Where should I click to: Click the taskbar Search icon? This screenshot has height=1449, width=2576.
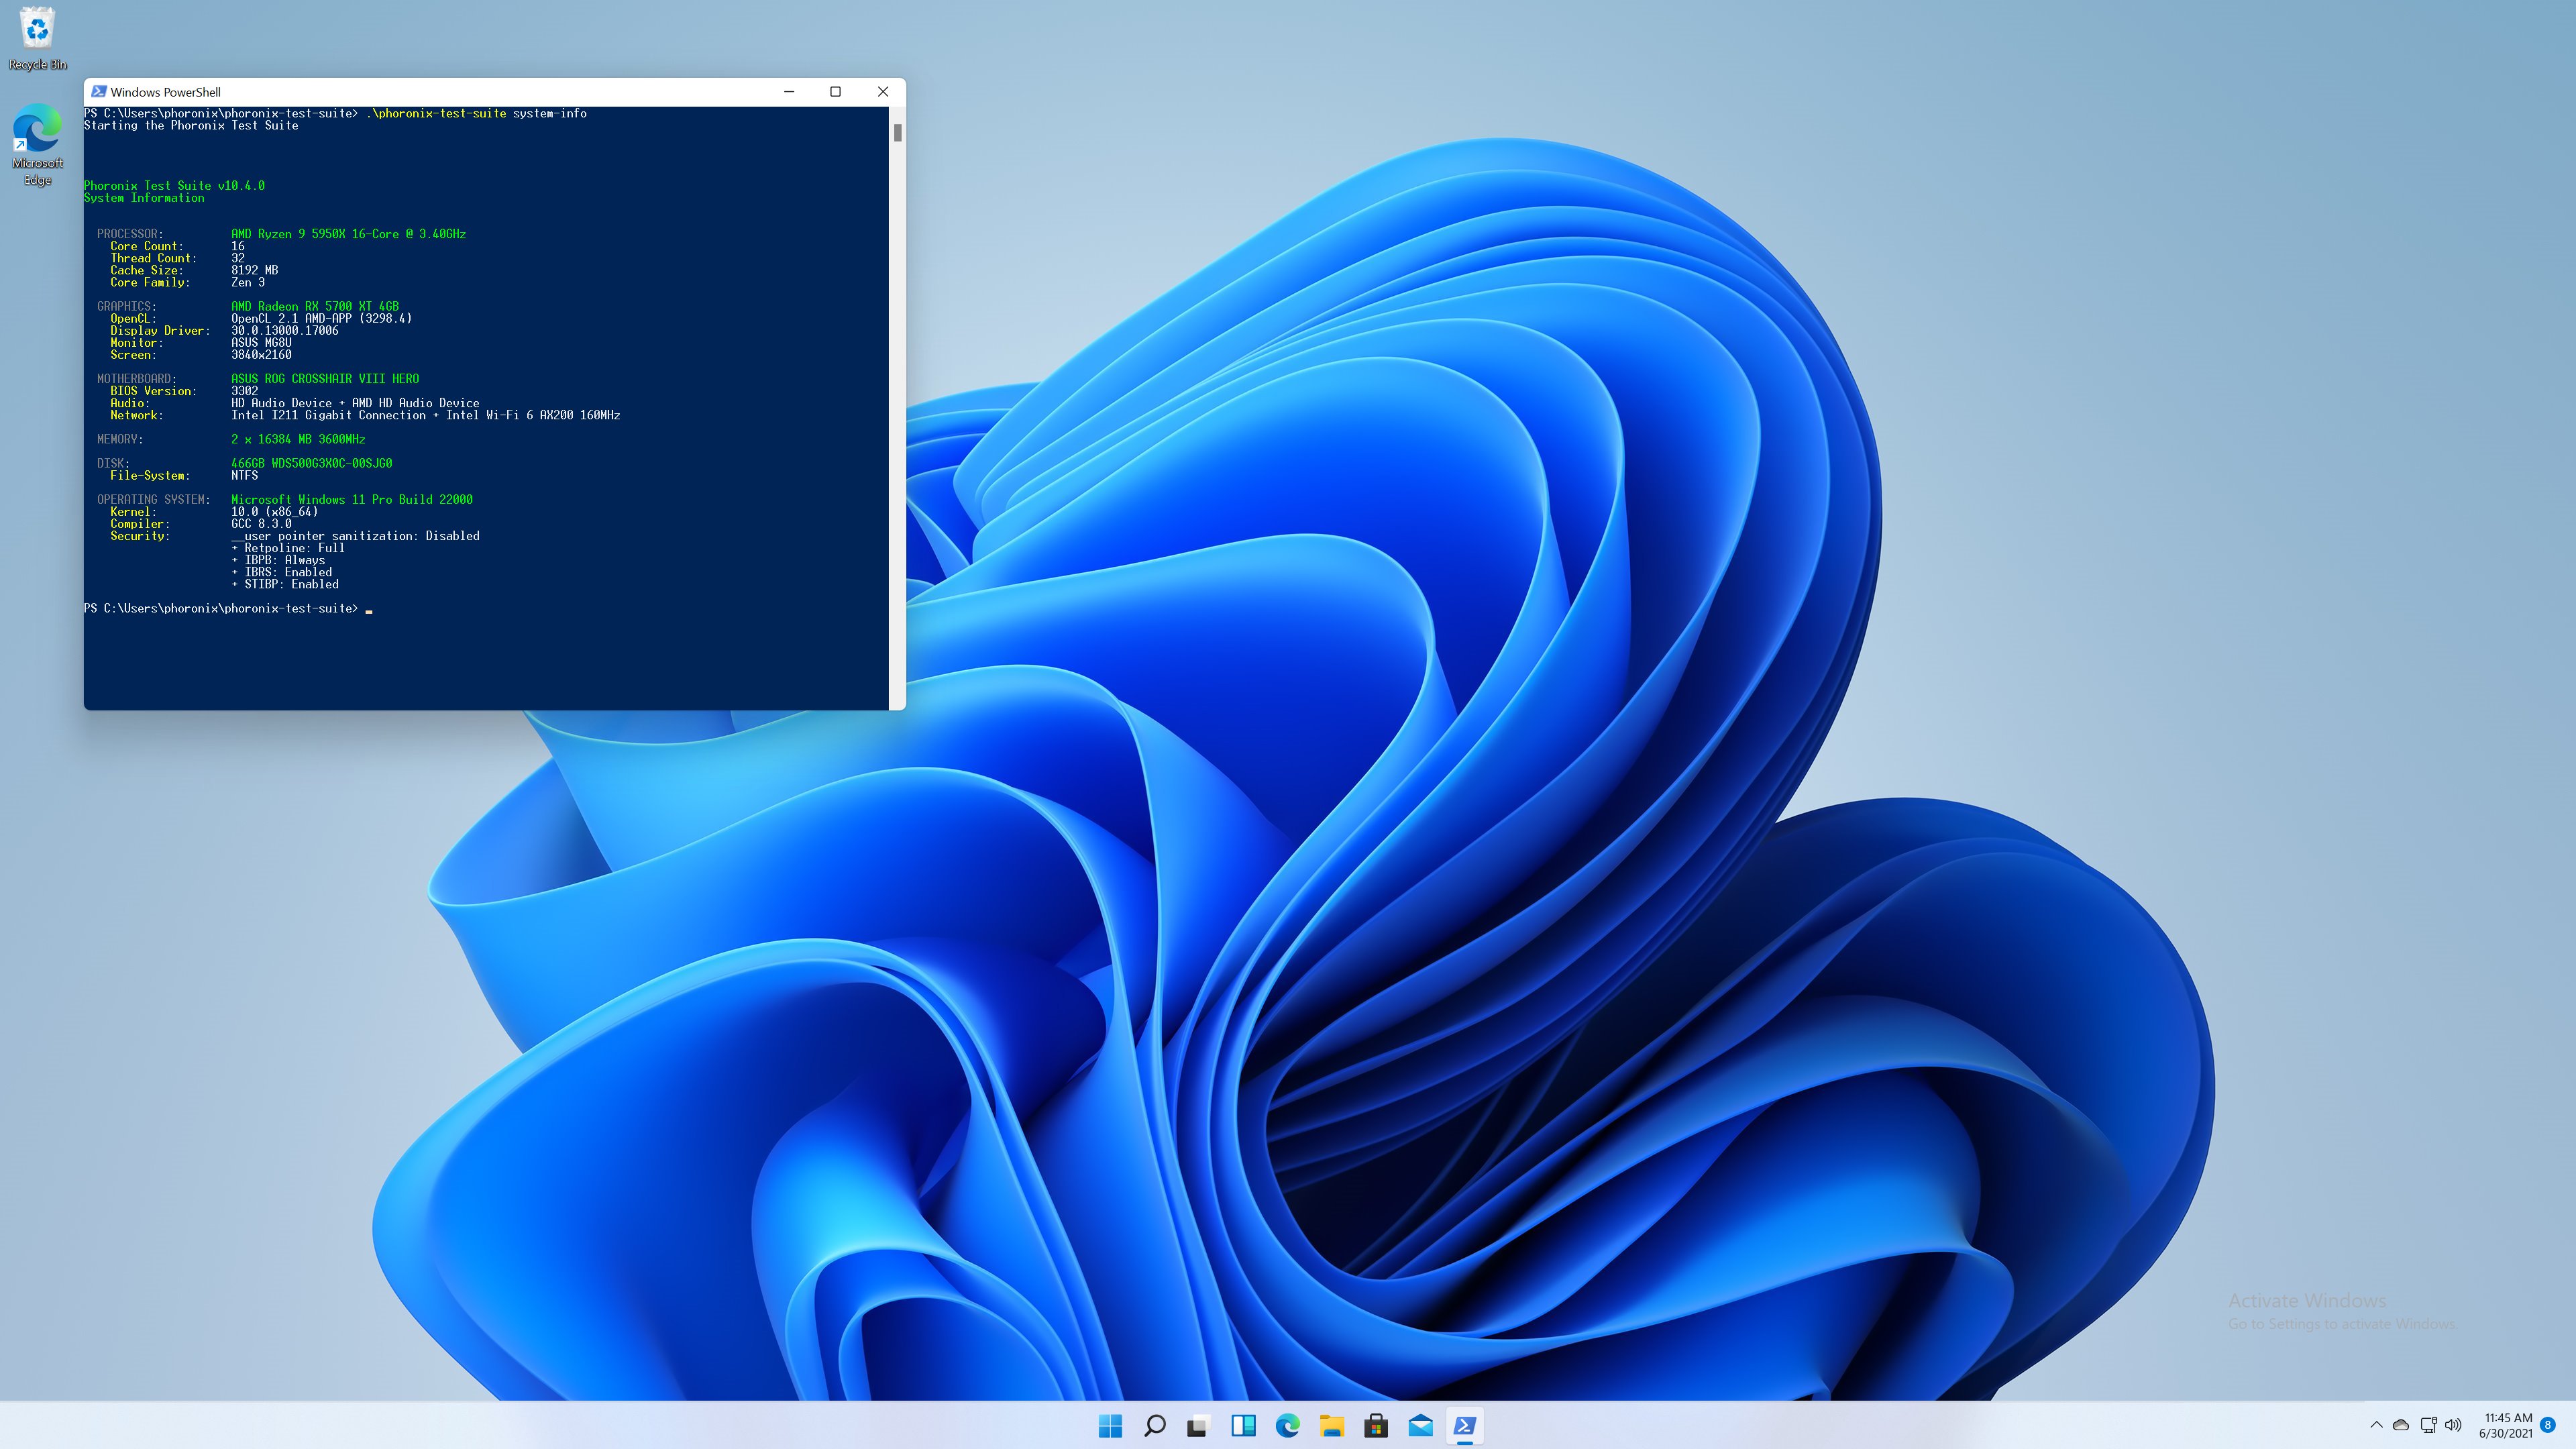[x=1154, y=1426]
